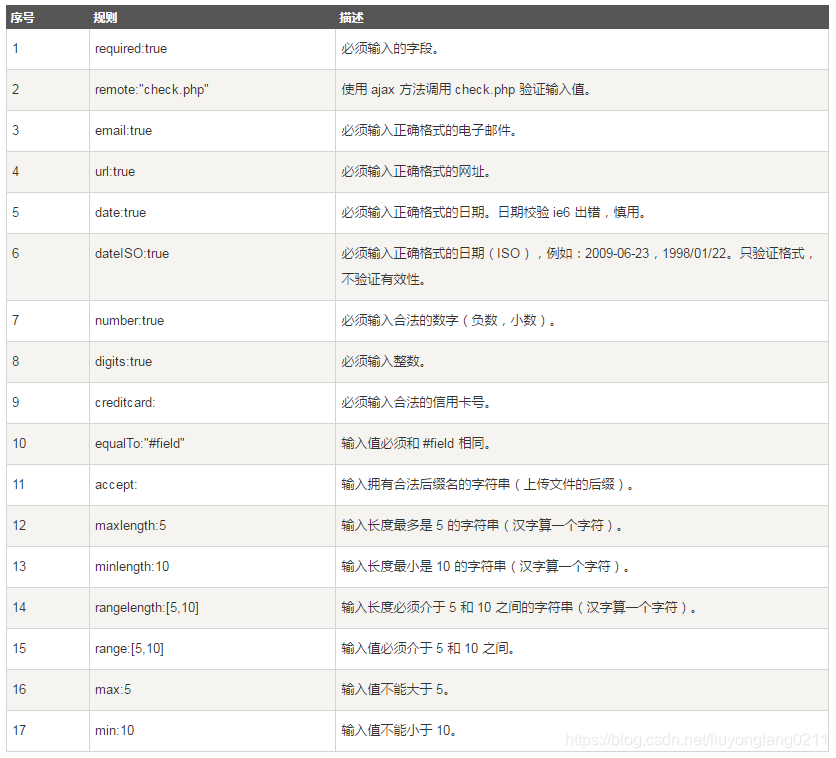The width and height of the screenshot is (836, 758).
Task: Select the url:true rule cell
Action: click(x=212, y=172)
